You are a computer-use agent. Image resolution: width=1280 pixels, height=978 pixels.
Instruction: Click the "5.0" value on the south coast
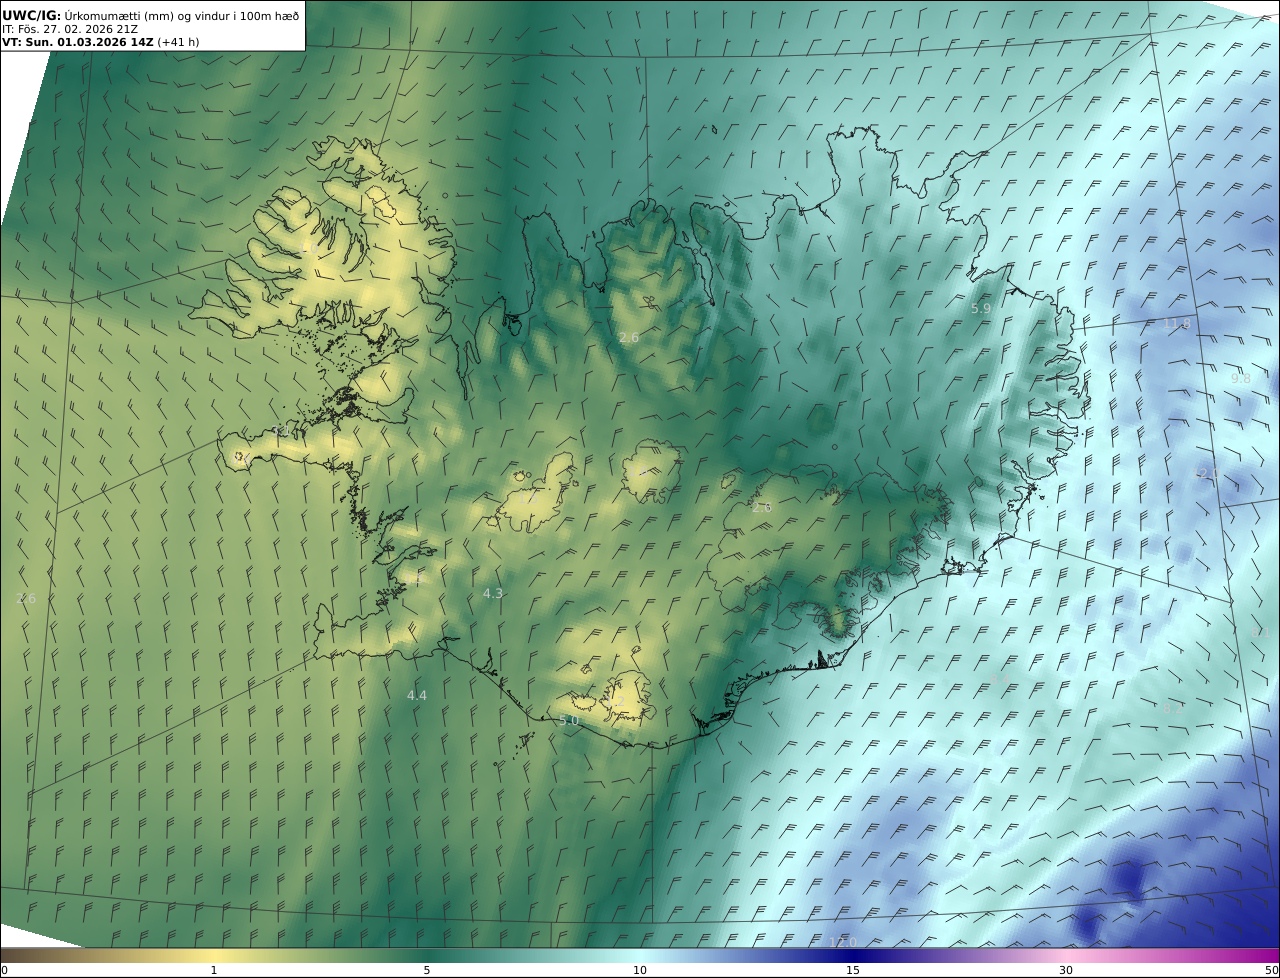[x=569, y=720]
